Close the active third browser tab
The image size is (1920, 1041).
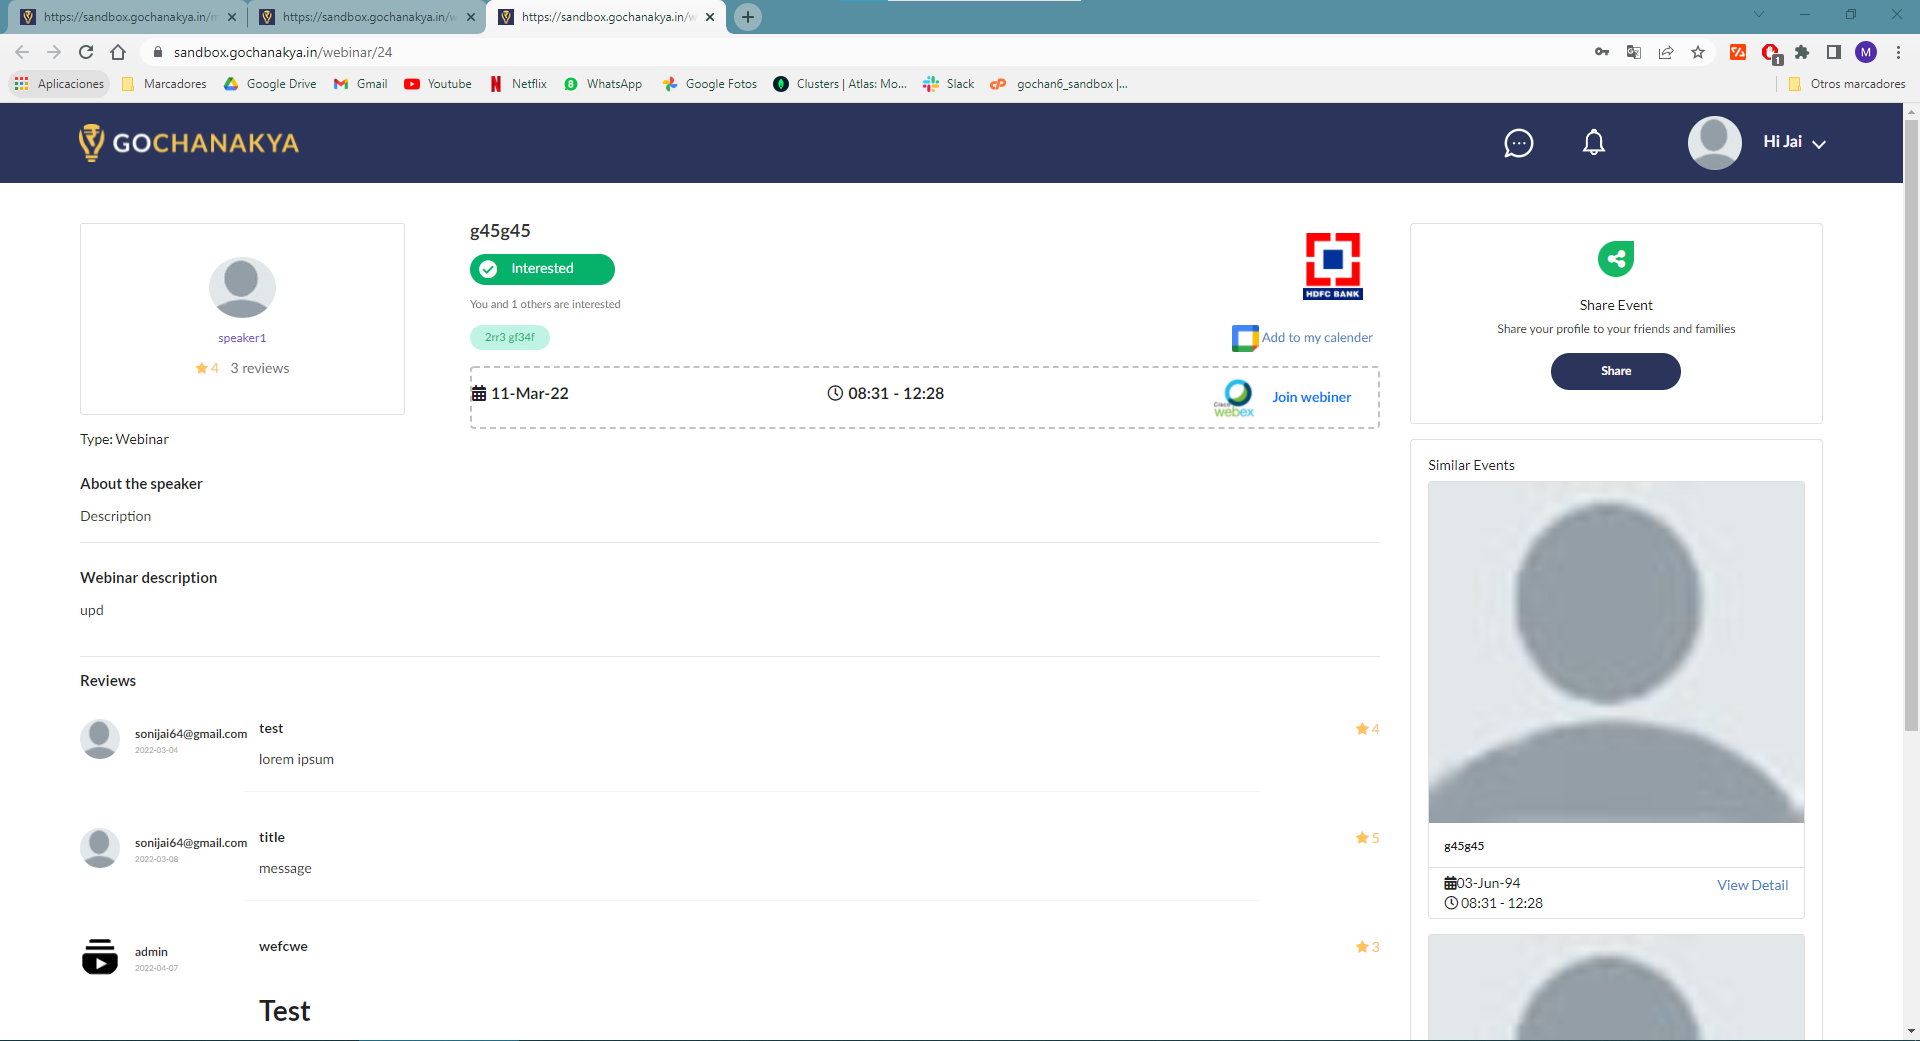point(710,17)
